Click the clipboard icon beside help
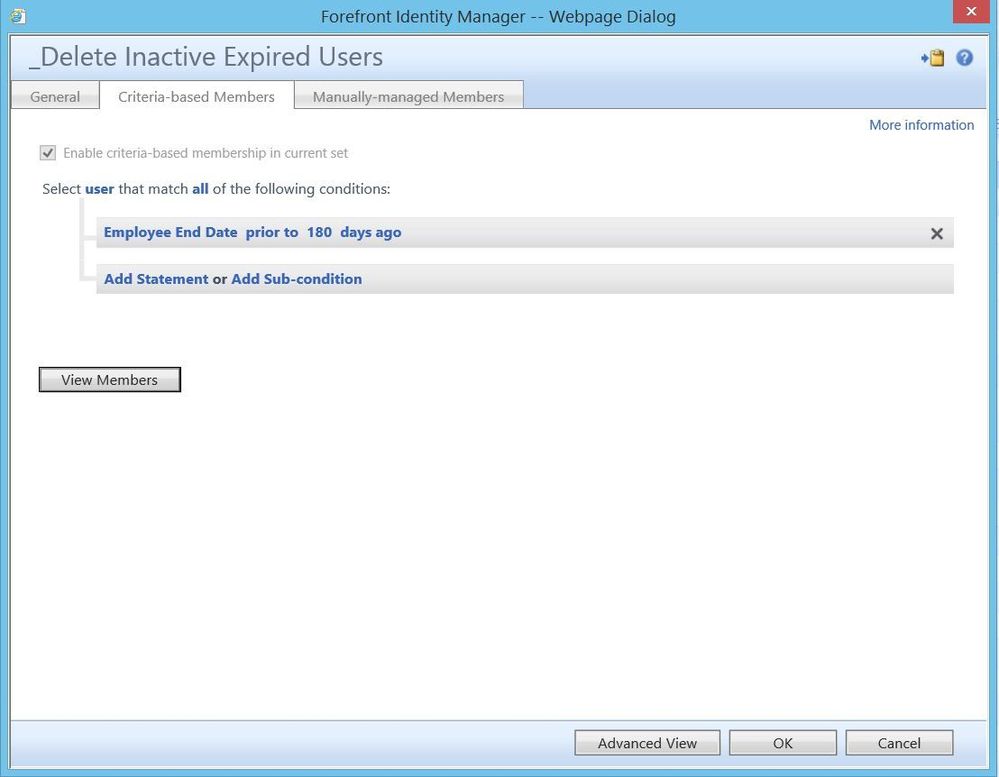999x777 pixels. pyautogui.click(x=933, y=58)
